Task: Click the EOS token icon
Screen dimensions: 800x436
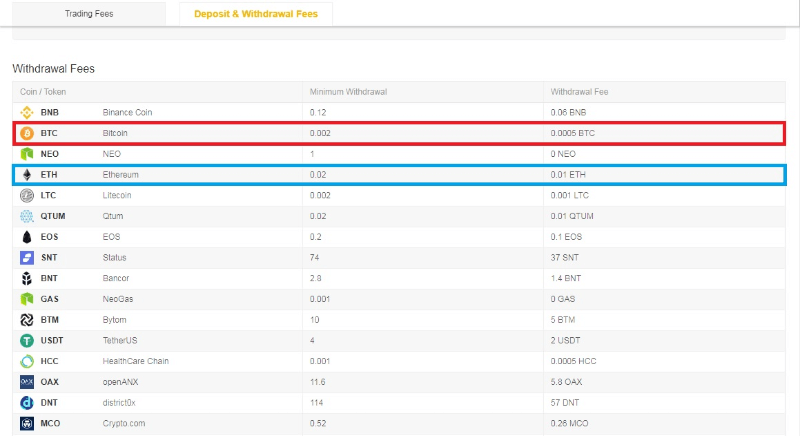Action: pos(27,237)
